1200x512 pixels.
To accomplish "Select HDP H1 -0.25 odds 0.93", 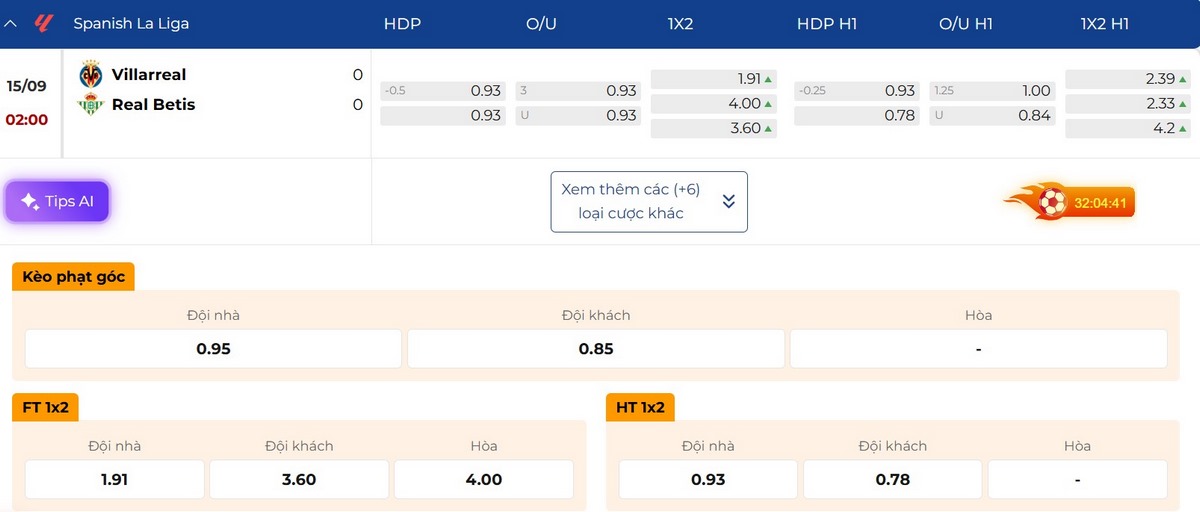I will (857, 90).
